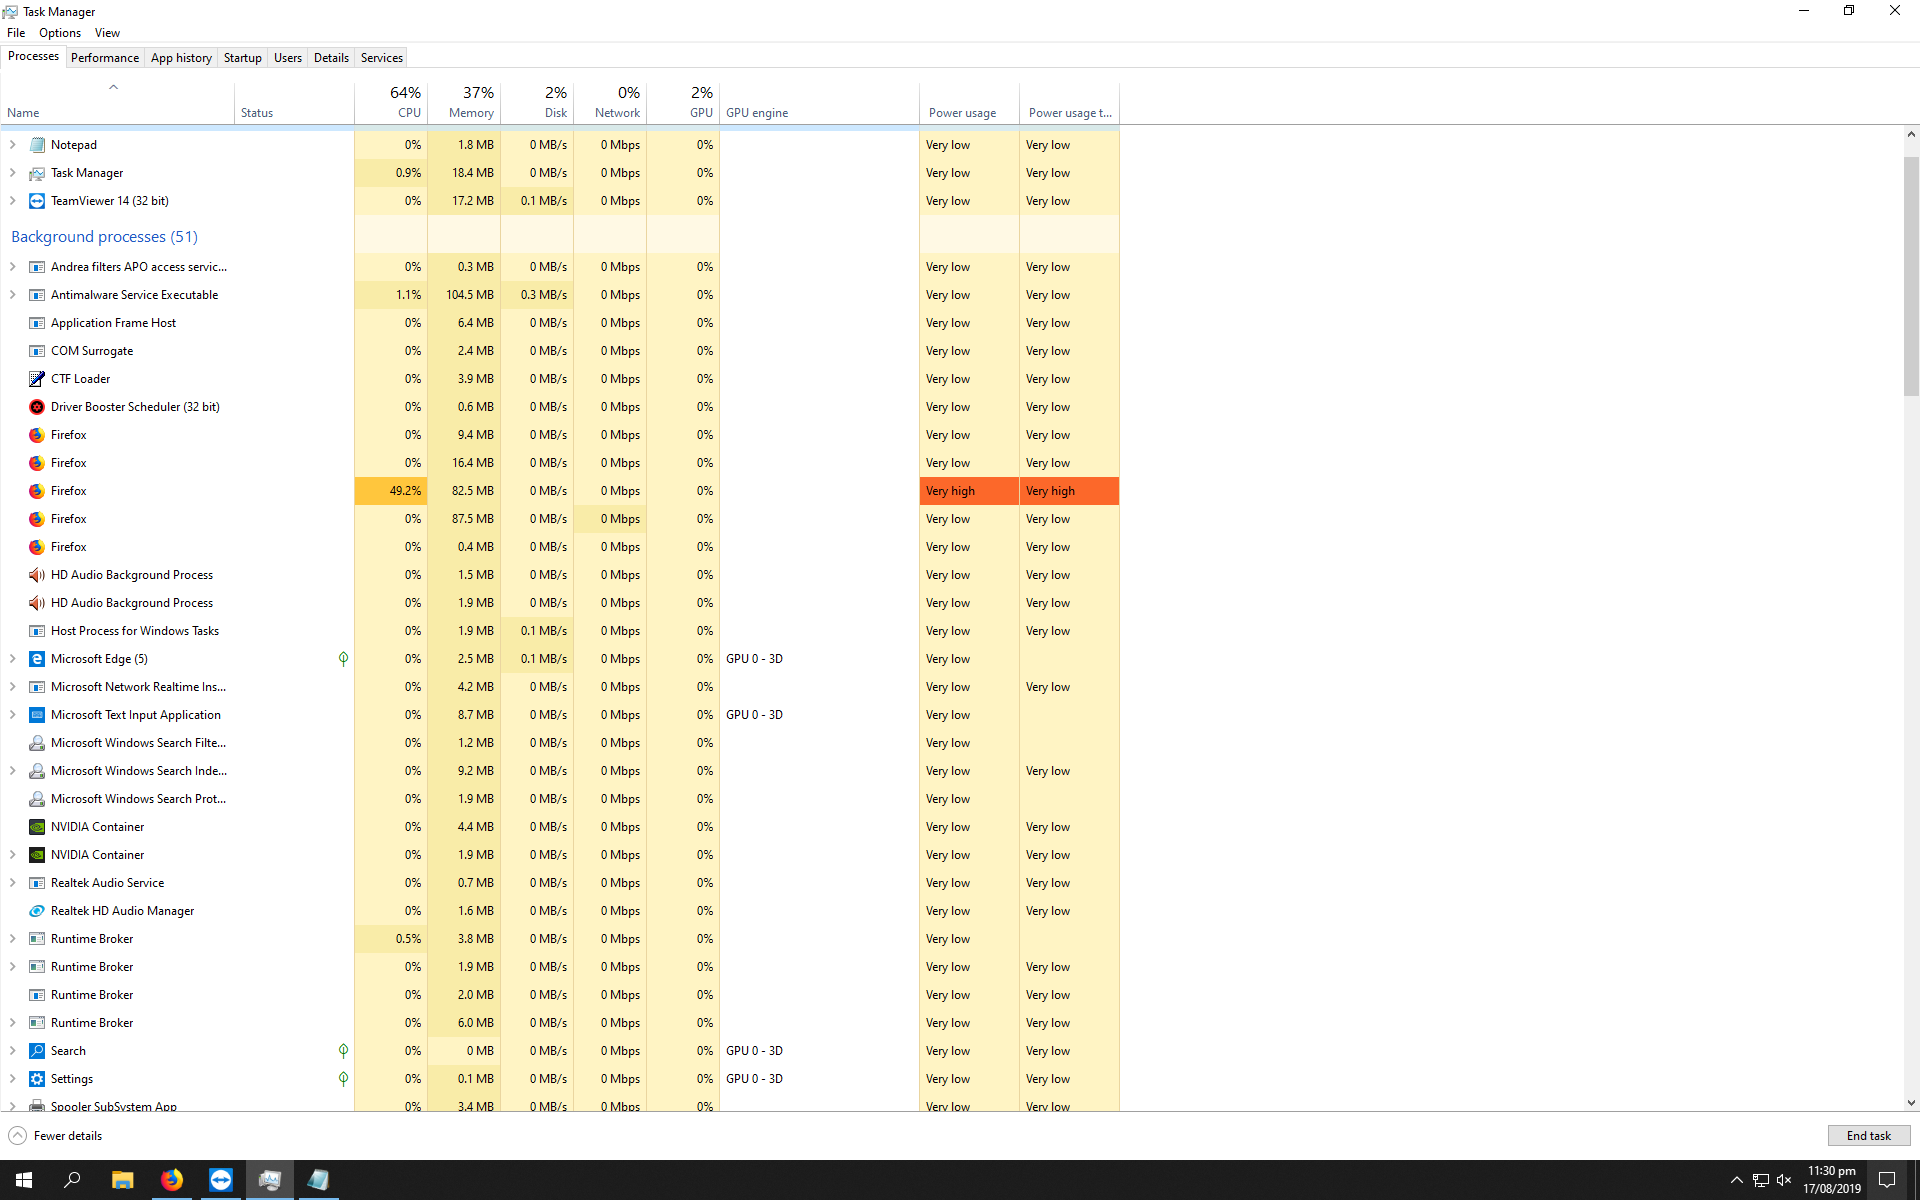Expand the Notepad process group

click(x=13, y=145)
